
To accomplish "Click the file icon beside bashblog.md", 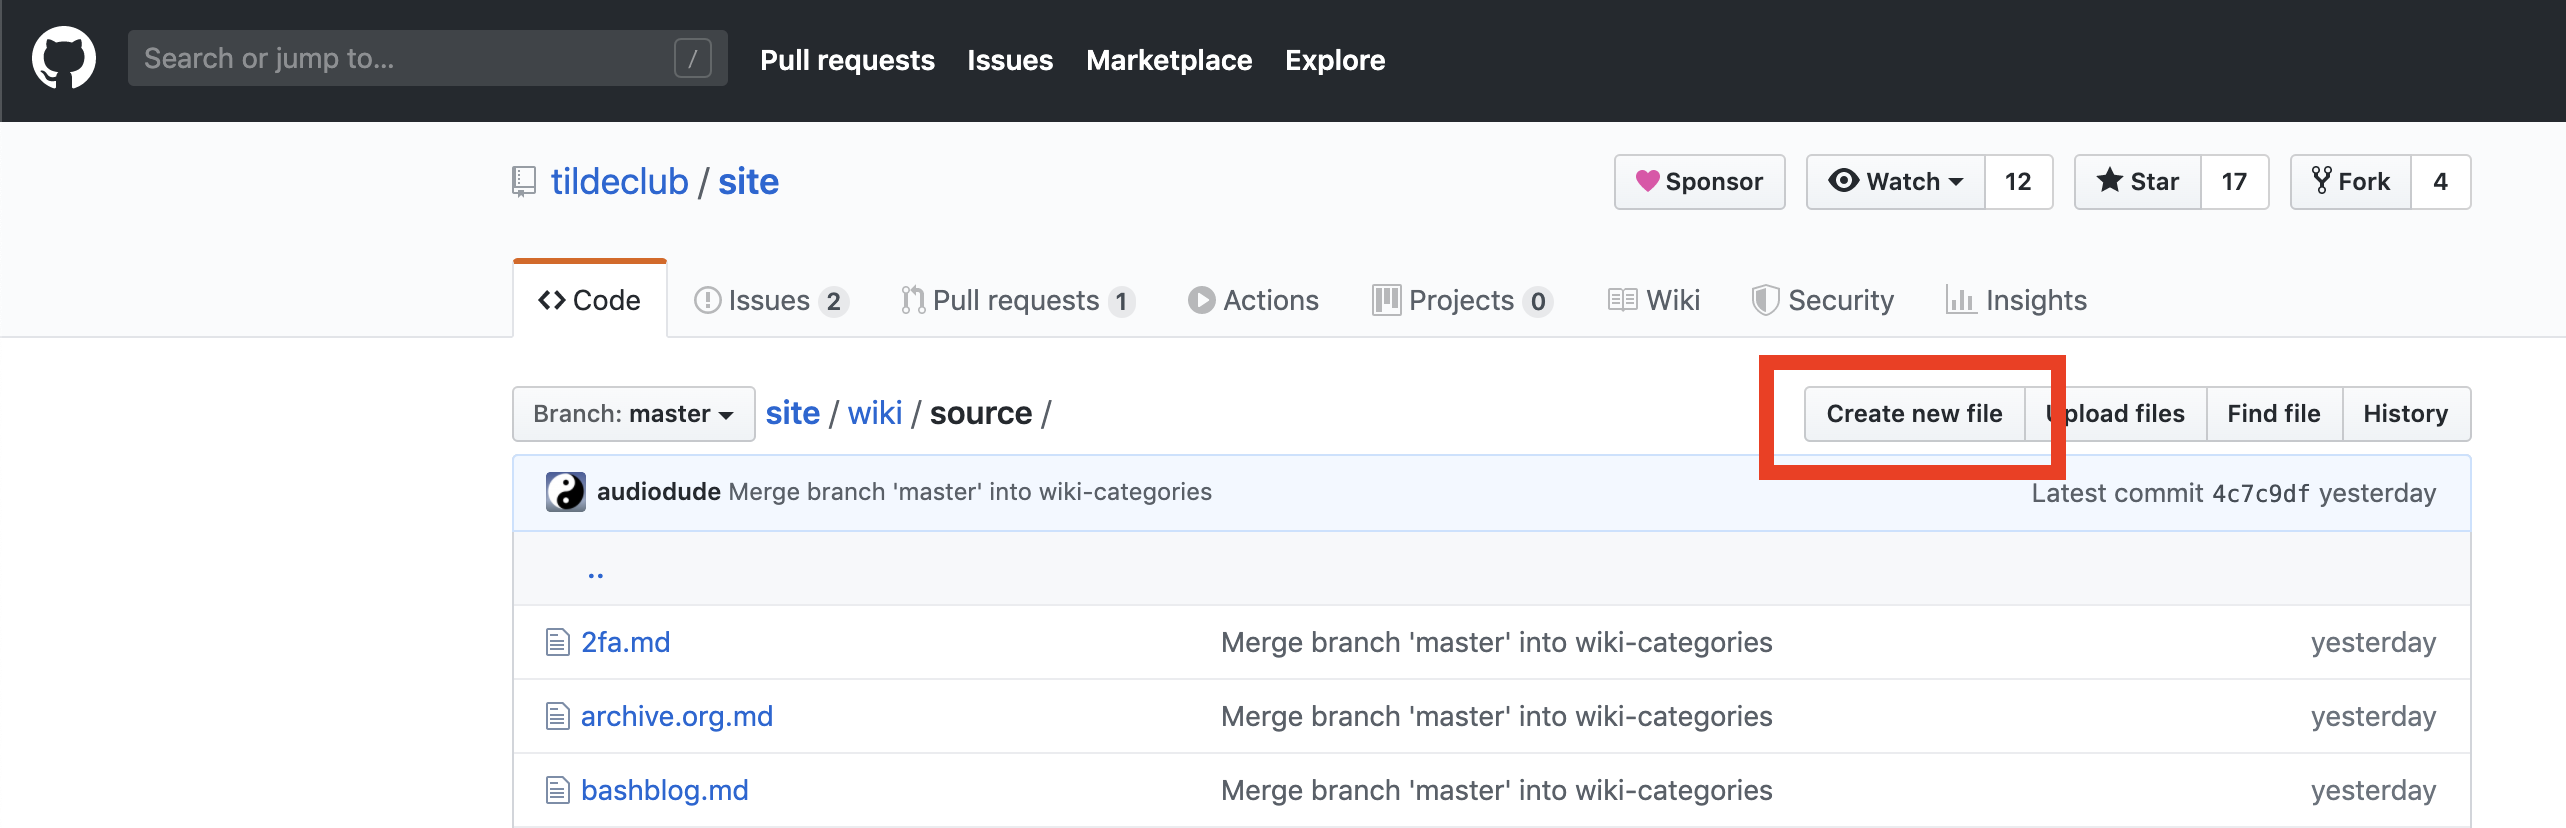I will pyautogui.click(x=557, y=790).
